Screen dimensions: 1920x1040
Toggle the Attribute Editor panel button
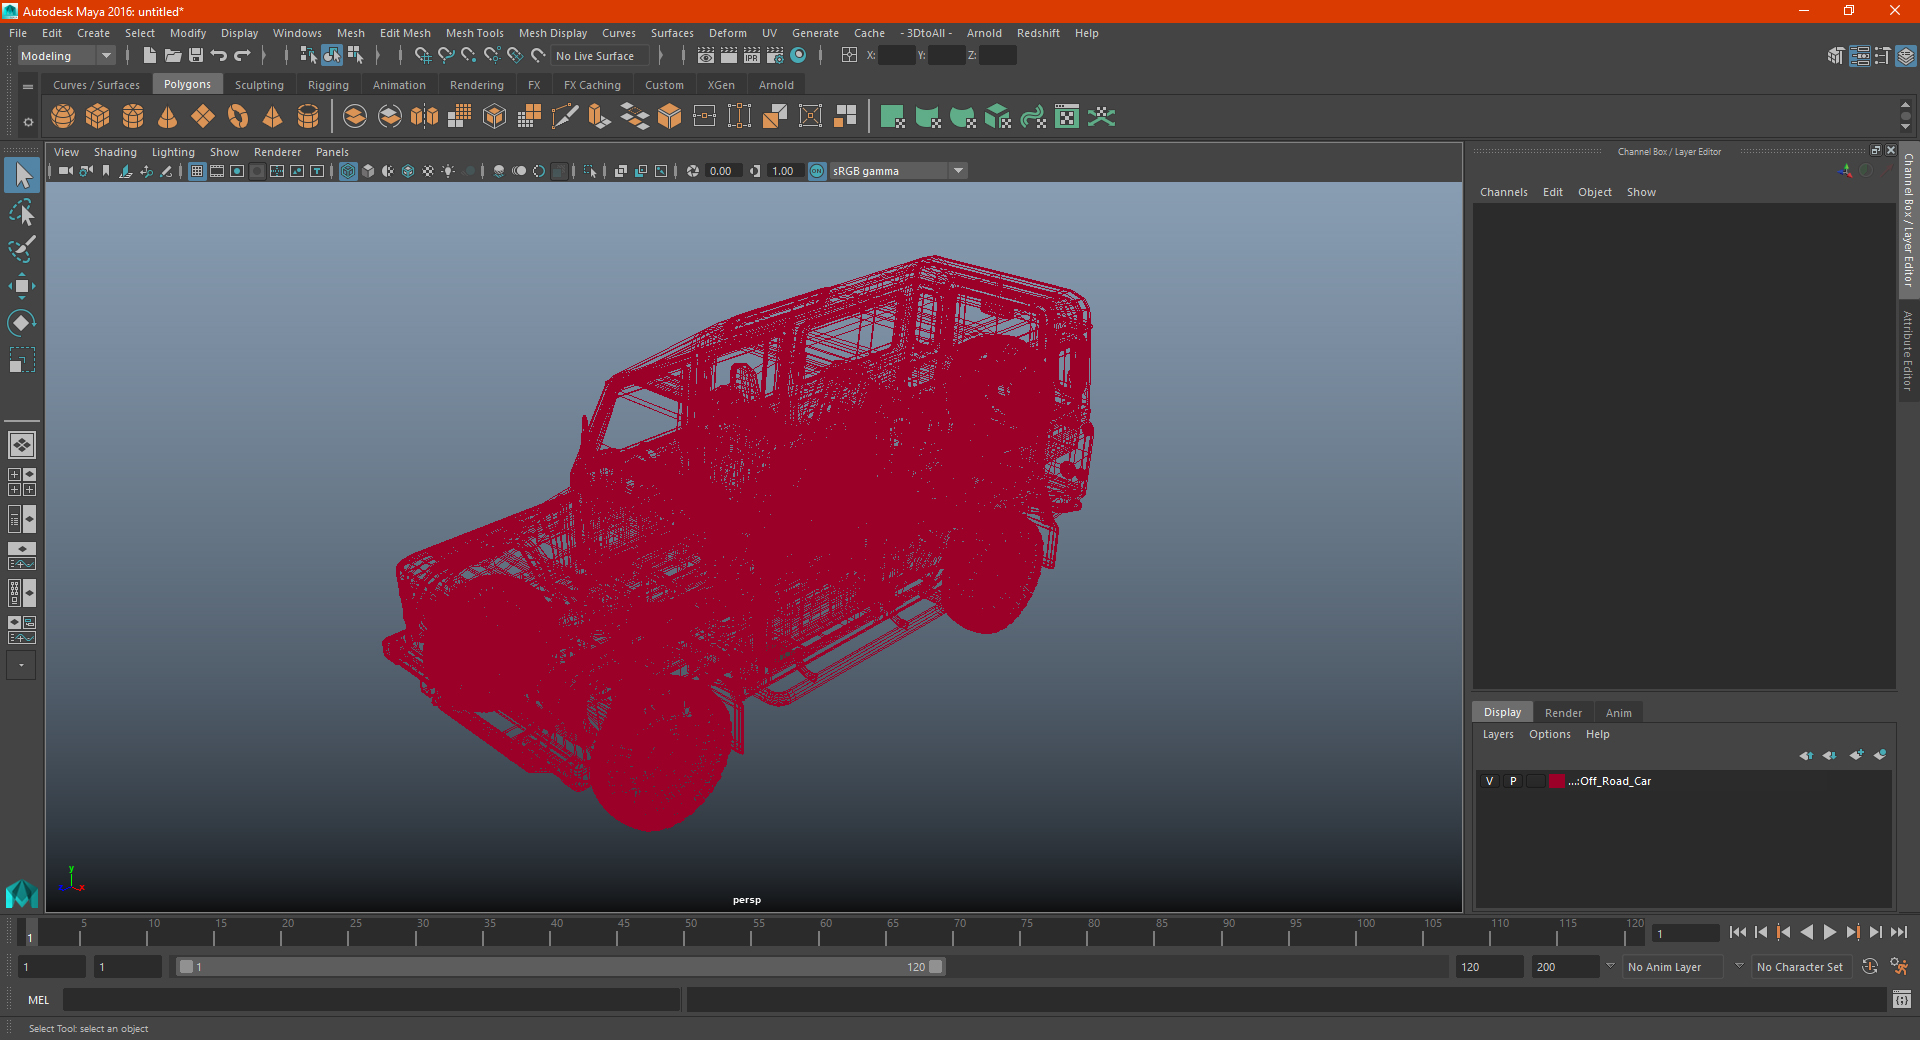1859,56
